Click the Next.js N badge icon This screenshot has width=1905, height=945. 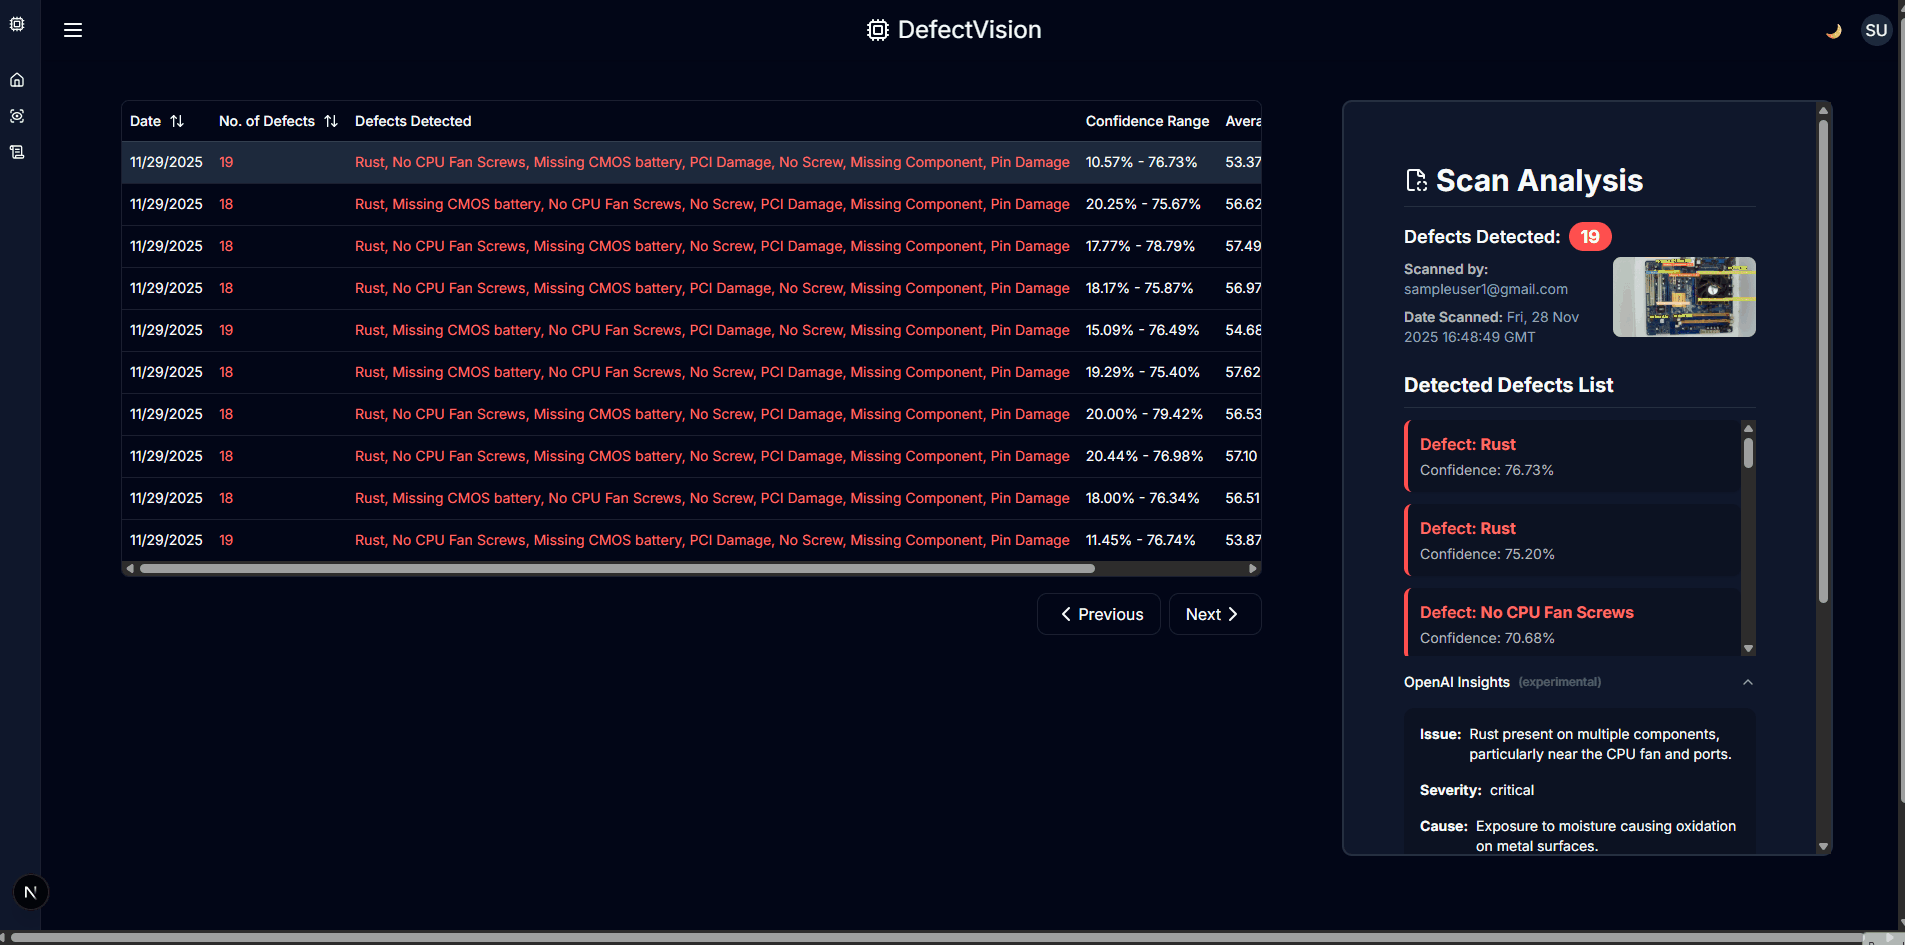point(31,892)
